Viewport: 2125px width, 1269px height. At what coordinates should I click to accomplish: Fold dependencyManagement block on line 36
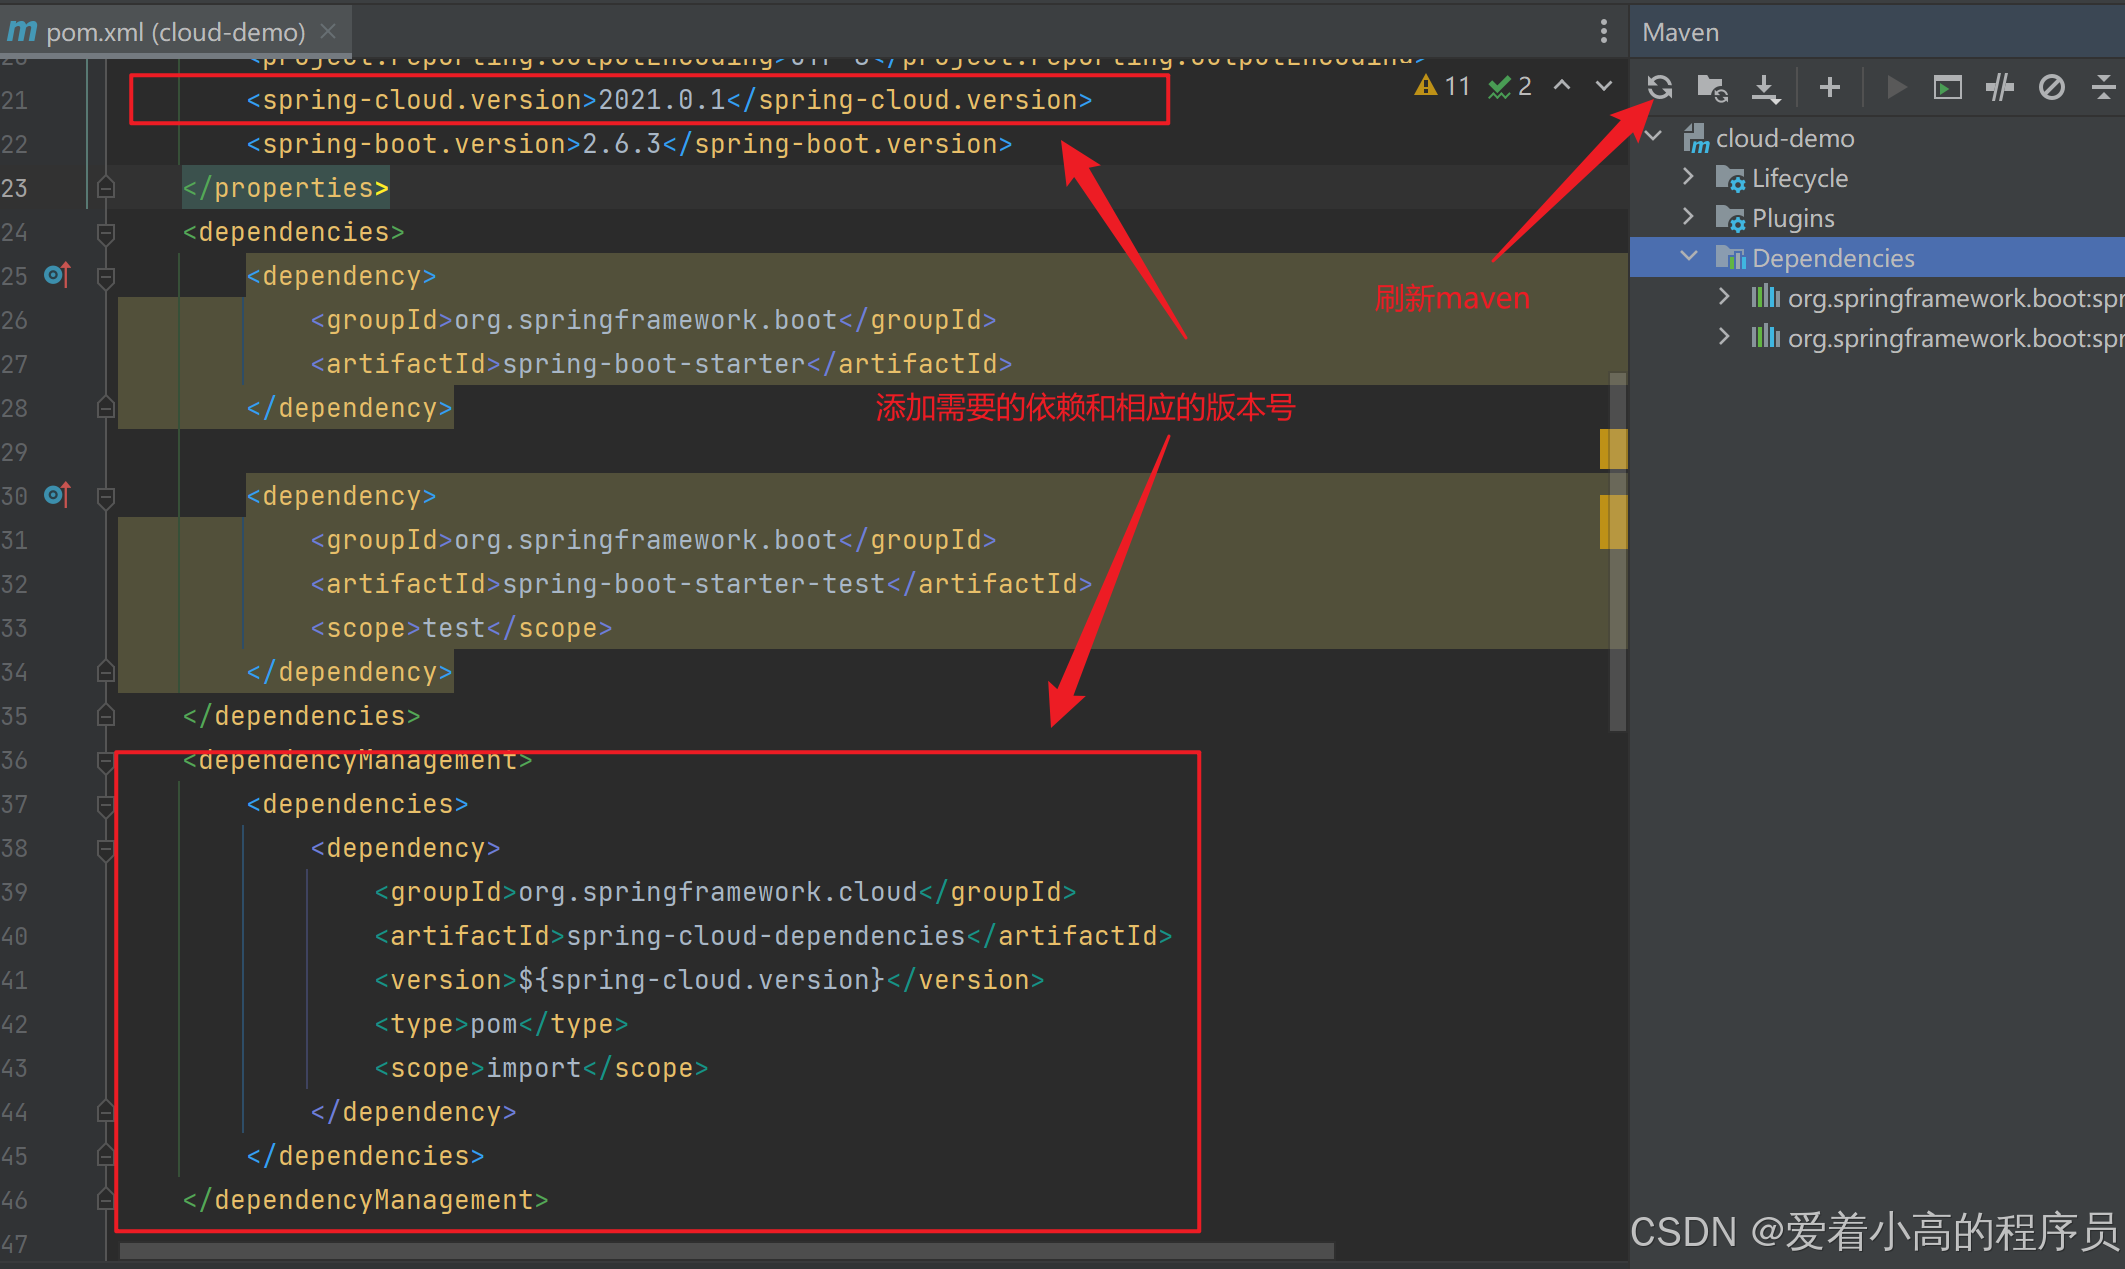pyautogui.click(x=105, y=761)
